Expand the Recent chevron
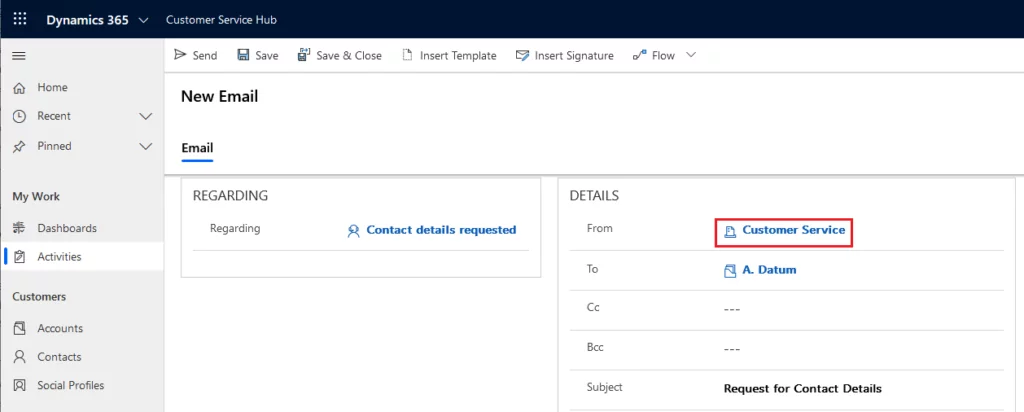 [x=146, y=116]
